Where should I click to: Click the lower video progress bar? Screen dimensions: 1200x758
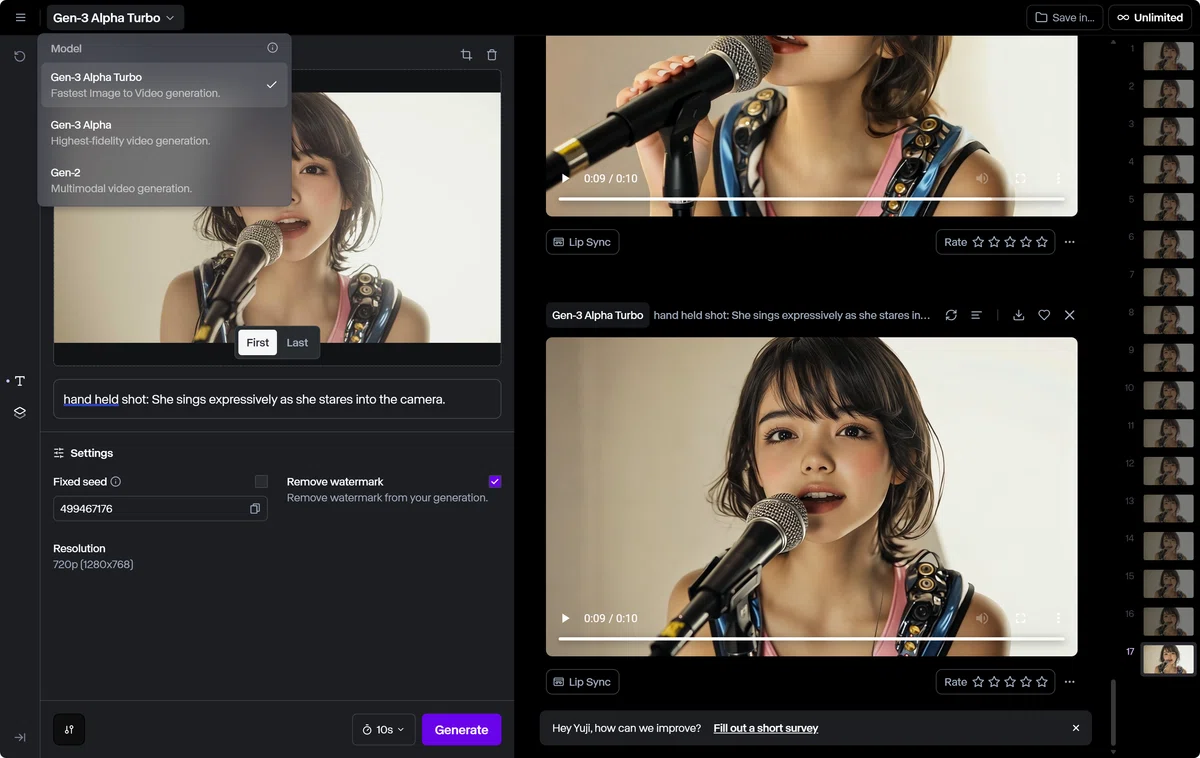tap(811, 639)
